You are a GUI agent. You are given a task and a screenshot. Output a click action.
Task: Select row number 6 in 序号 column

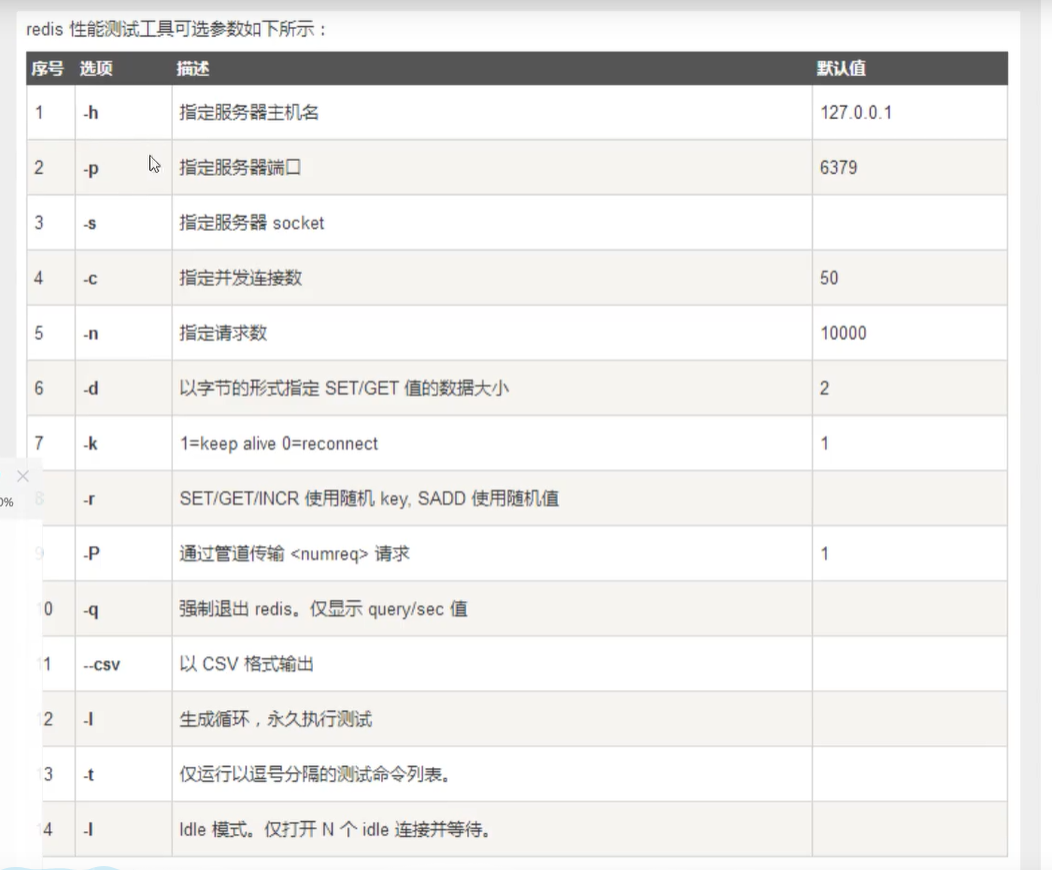39,388
